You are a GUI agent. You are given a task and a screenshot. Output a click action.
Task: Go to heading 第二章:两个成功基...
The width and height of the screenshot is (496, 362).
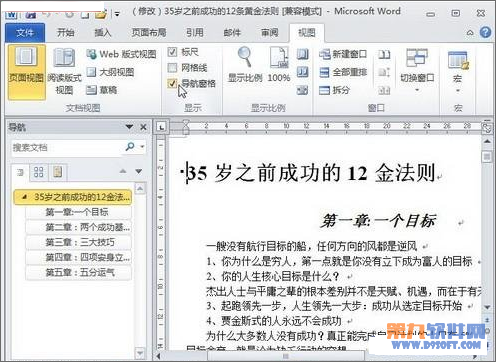click(78, 227)
